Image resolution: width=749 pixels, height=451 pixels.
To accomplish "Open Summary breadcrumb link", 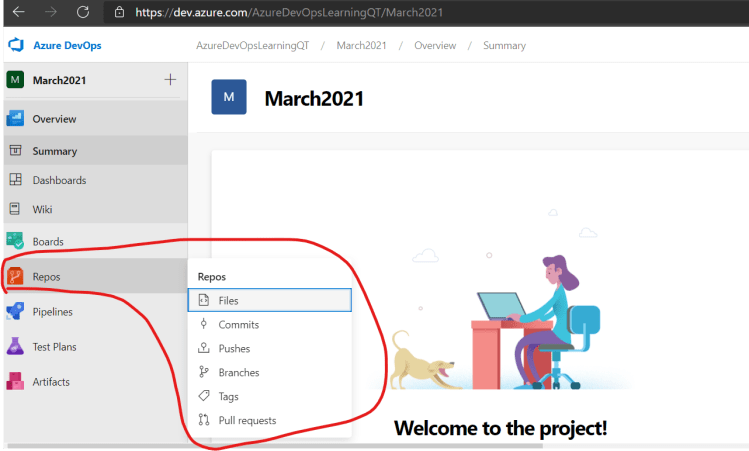I will coord(504,45).
